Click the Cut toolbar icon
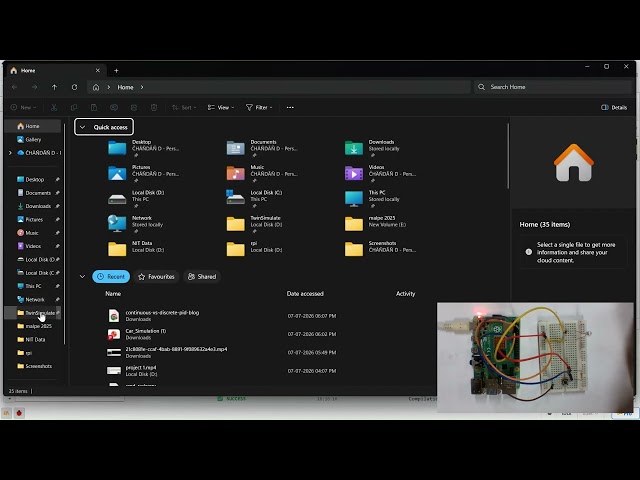 click(54, 107)
